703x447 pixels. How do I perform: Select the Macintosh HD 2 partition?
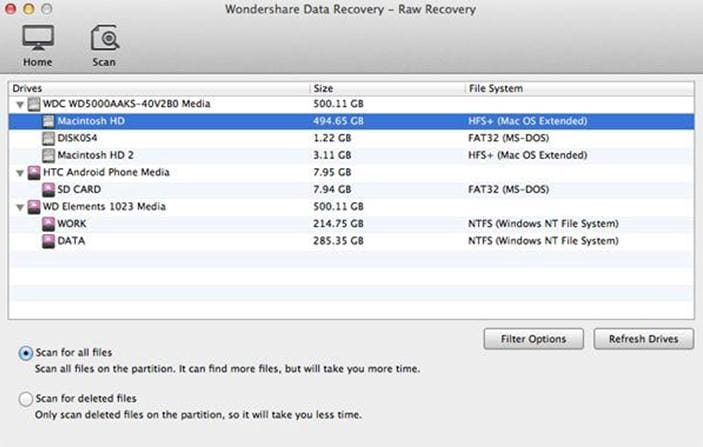click(x=94, y=155)
